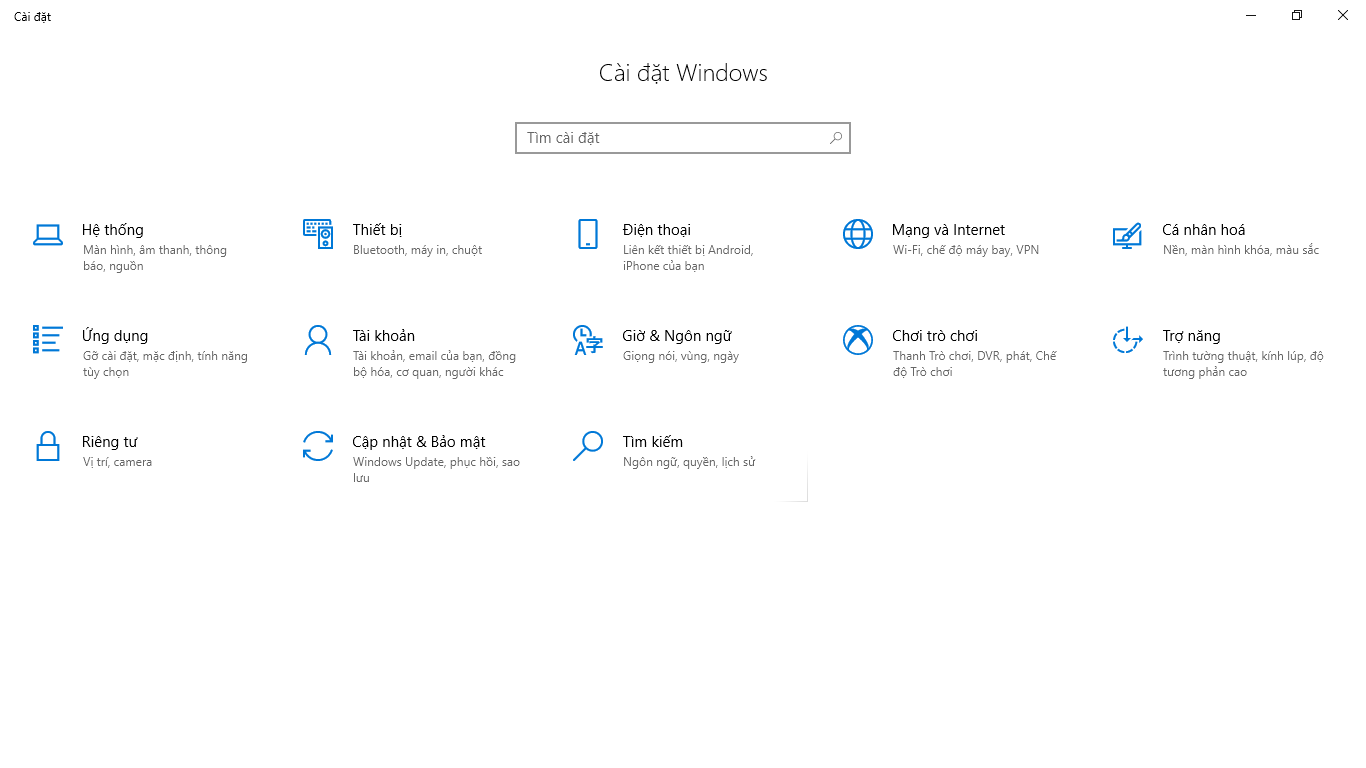
Task: Click the Tìm kiếm magnifier category icon
Action: [588, 446]
